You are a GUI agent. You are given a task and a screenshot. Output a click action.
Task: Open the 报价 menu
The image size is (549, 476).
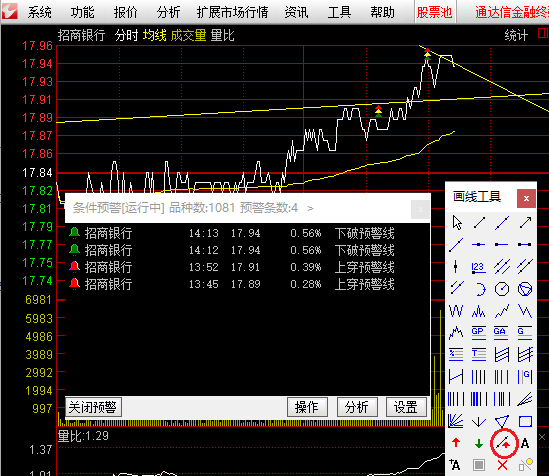click(125, 13)
